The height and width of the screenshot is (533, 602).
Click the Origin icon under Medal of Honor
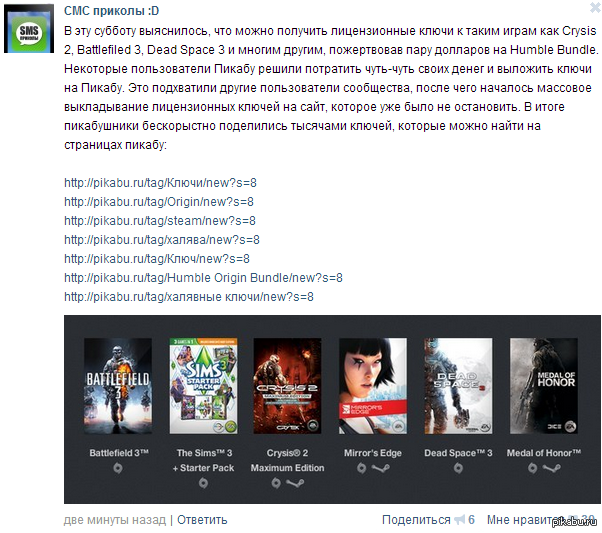pyautogui.click(x=533, y=468)
